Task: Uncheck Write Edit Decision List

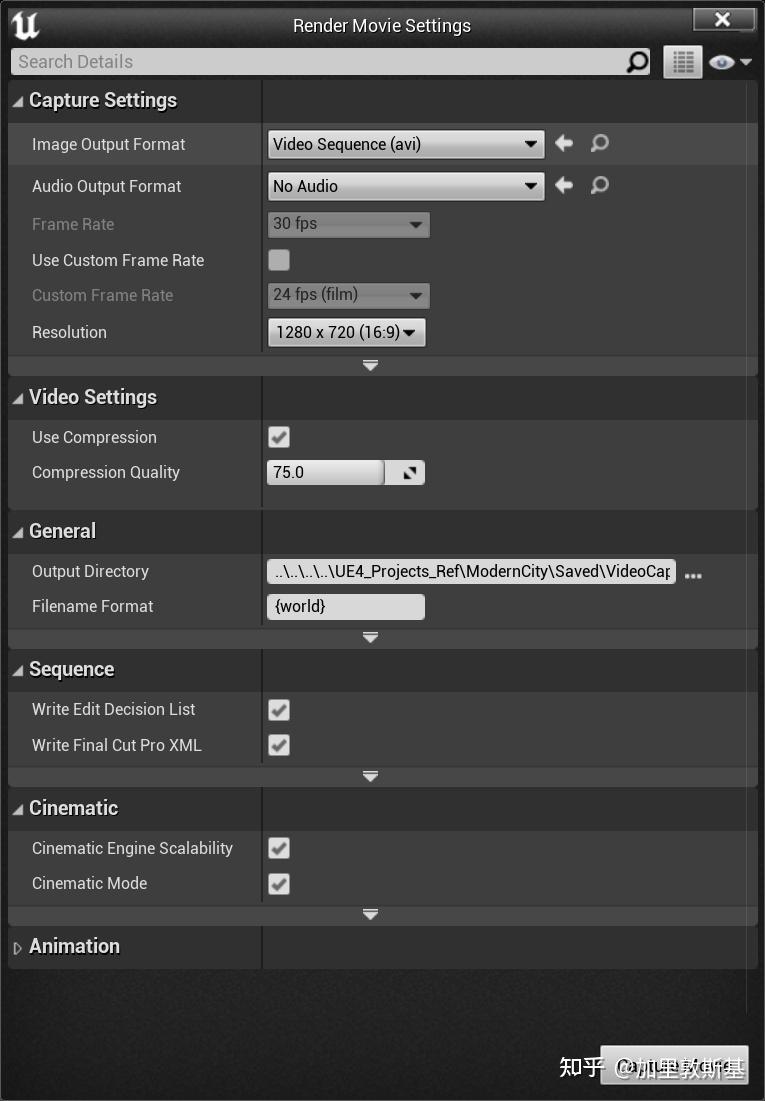Action: (x=278, y=709)
